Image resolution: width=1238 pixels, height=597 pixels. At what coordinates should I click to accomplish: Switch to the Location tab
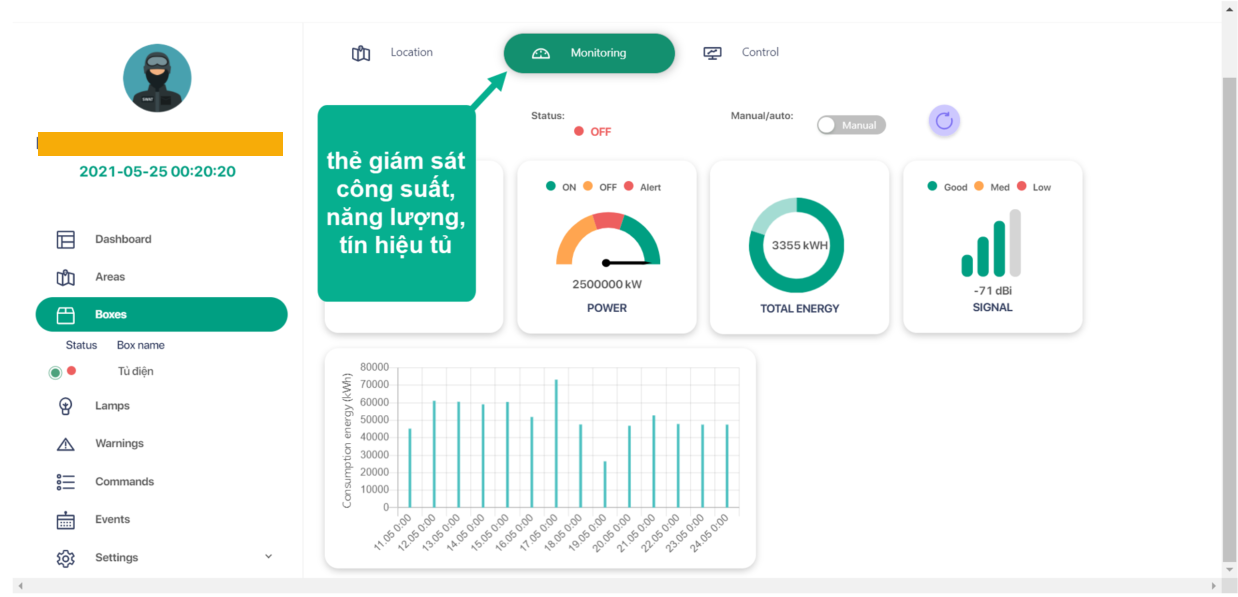point(392,53)
